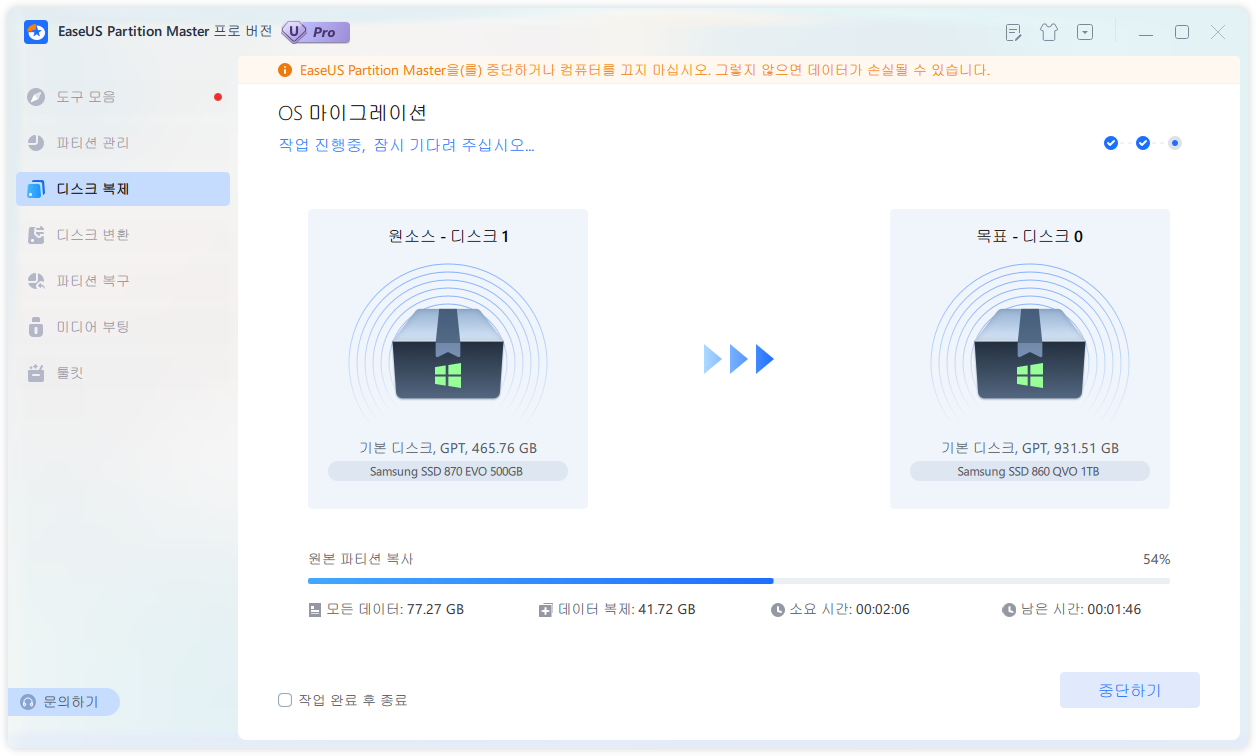Viewport: 1256px width, 756px height.
Task: Click 기본 디스크, GPT, 465.76 GB text
Action: pos(448,448)
